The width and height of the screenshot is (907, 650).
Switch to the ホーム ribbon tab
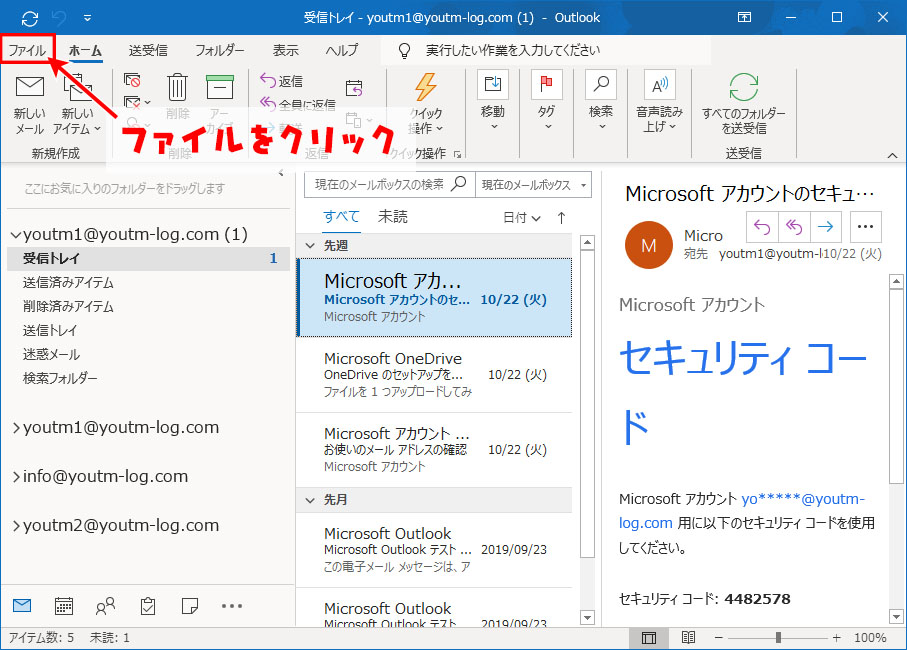click(x=86, y=50)
